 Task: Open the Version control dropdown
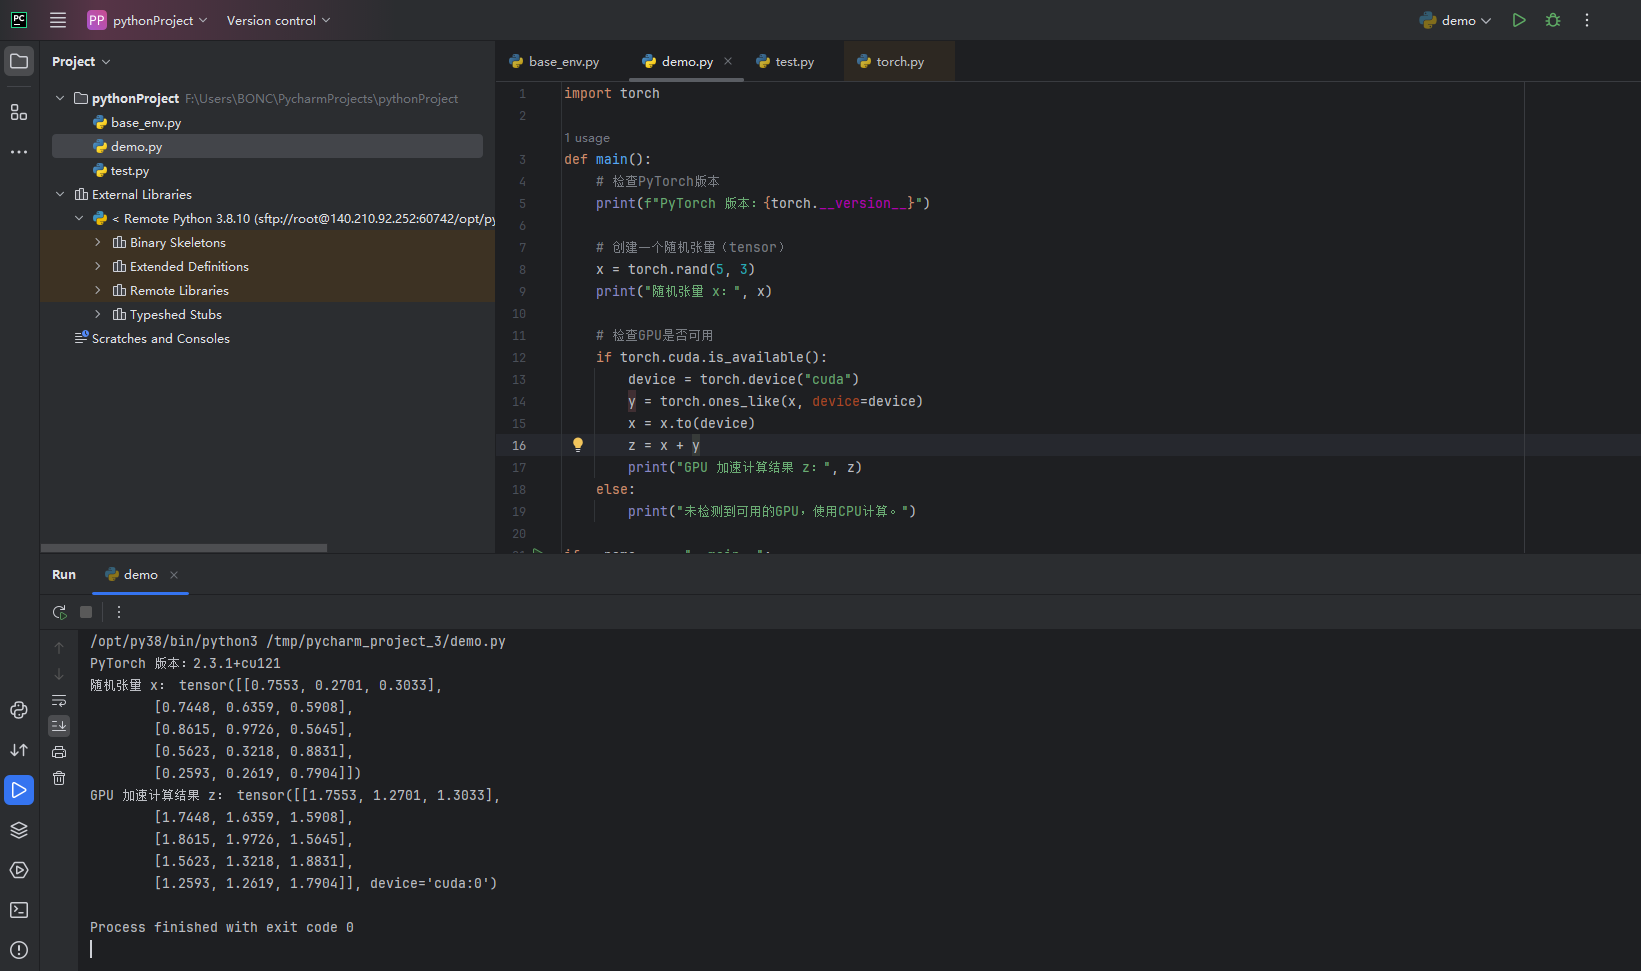coord(278,20)
